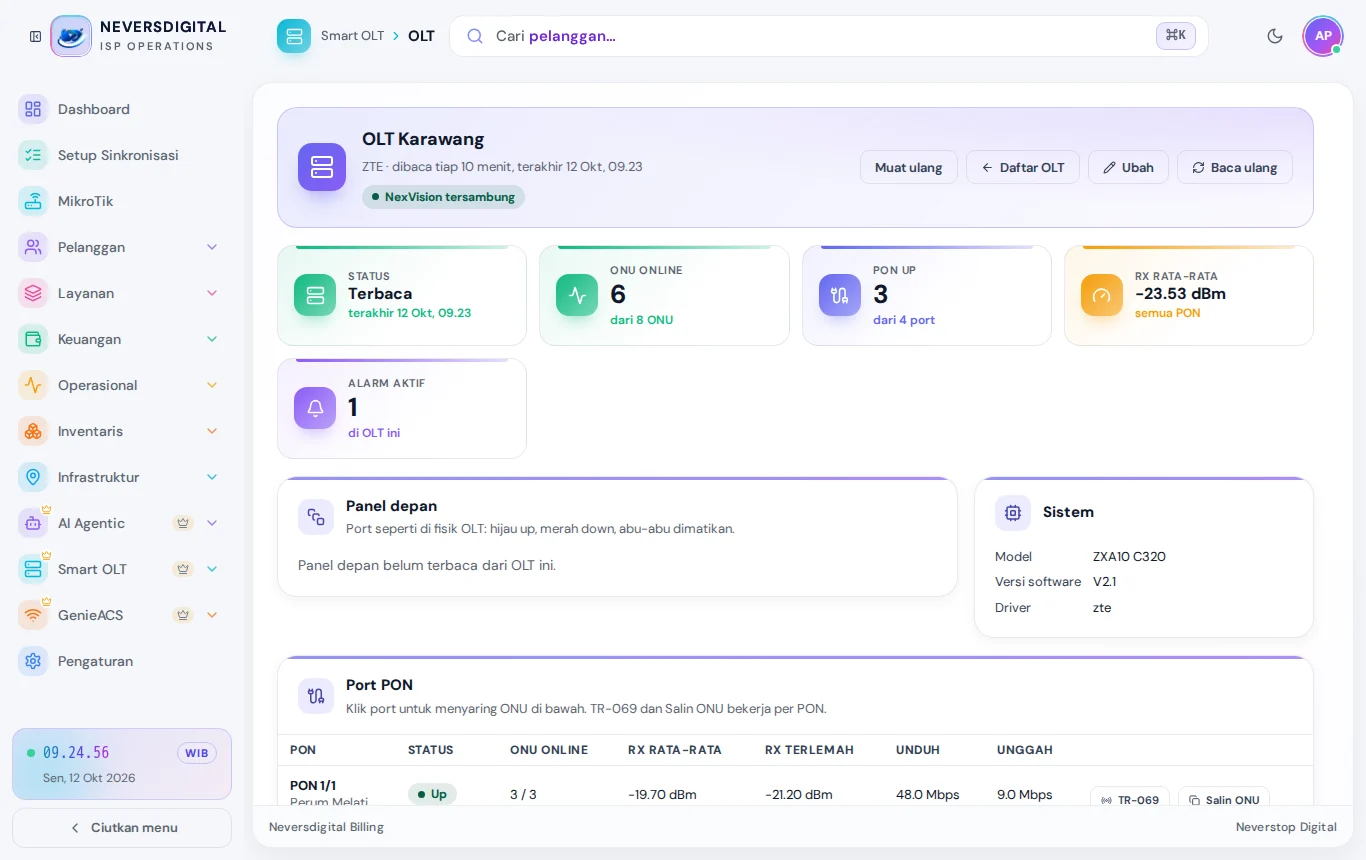Click the Pengaturan gear icon
The height and width of the screenshot is (860, 1366).
tap(33, 661)
